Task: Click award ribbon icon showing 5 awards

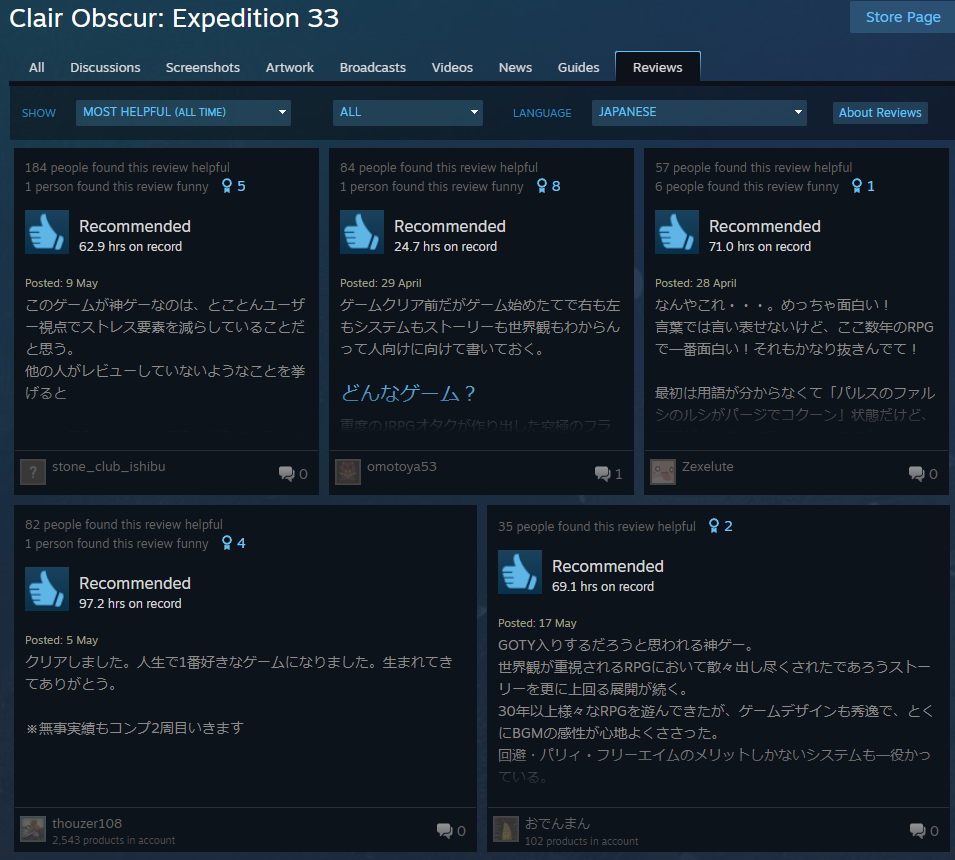Action: tap(227, 186)
